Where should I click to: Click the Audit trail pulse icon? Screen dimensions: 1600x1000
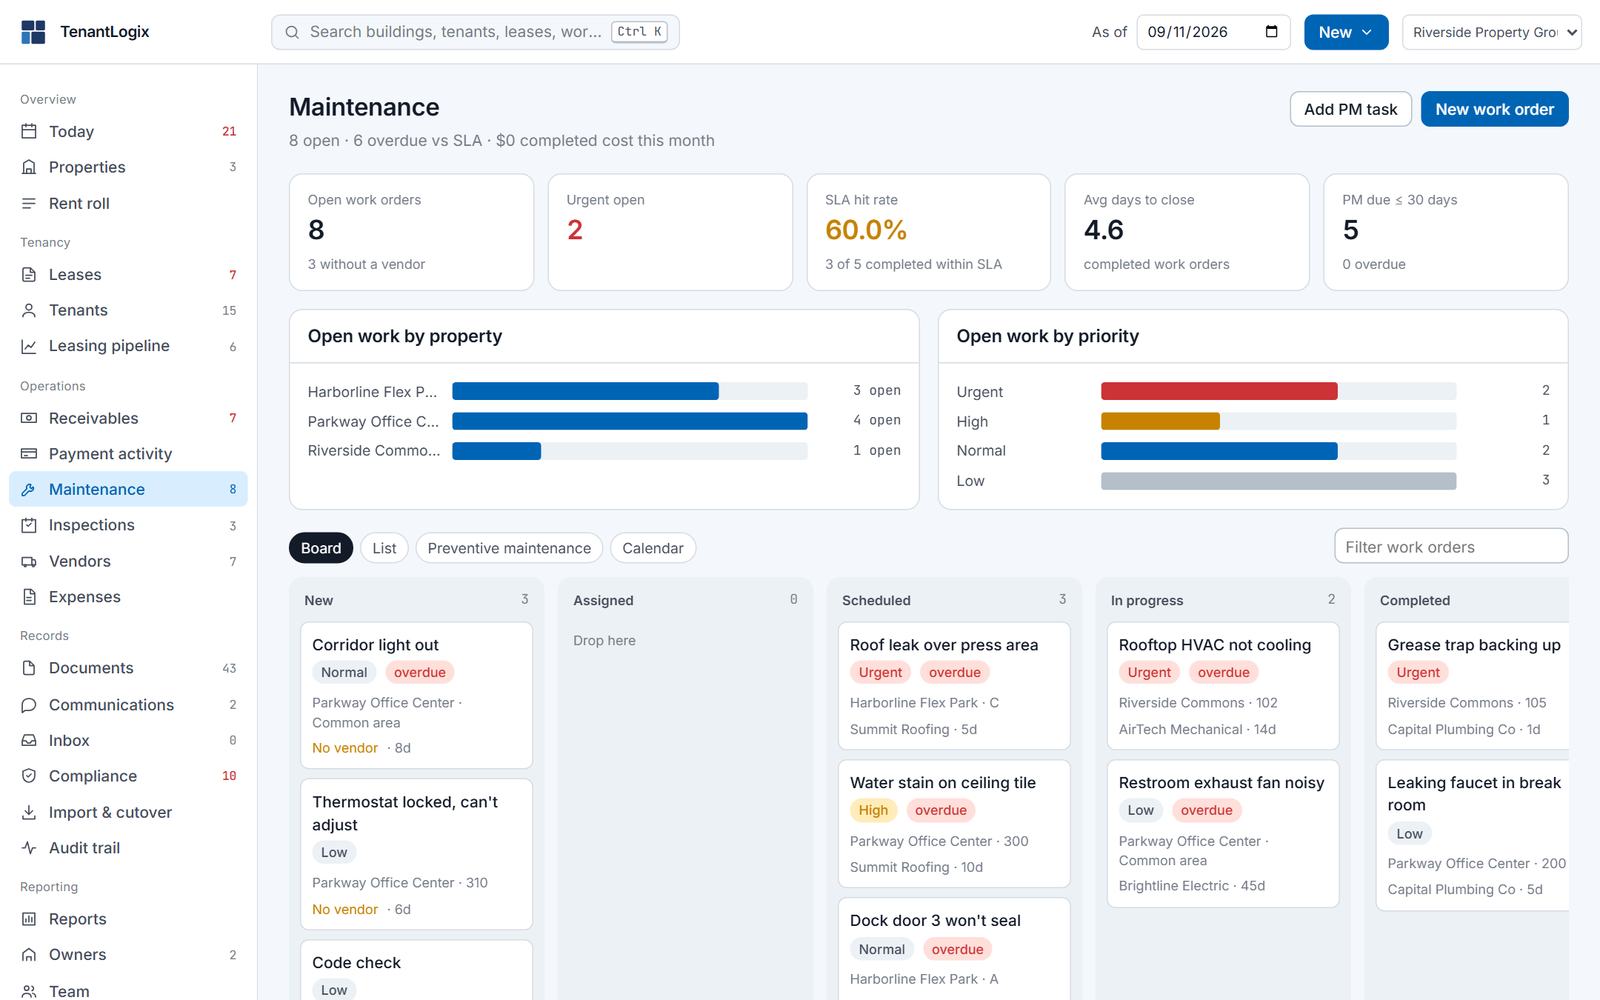[x=29, y=848]
